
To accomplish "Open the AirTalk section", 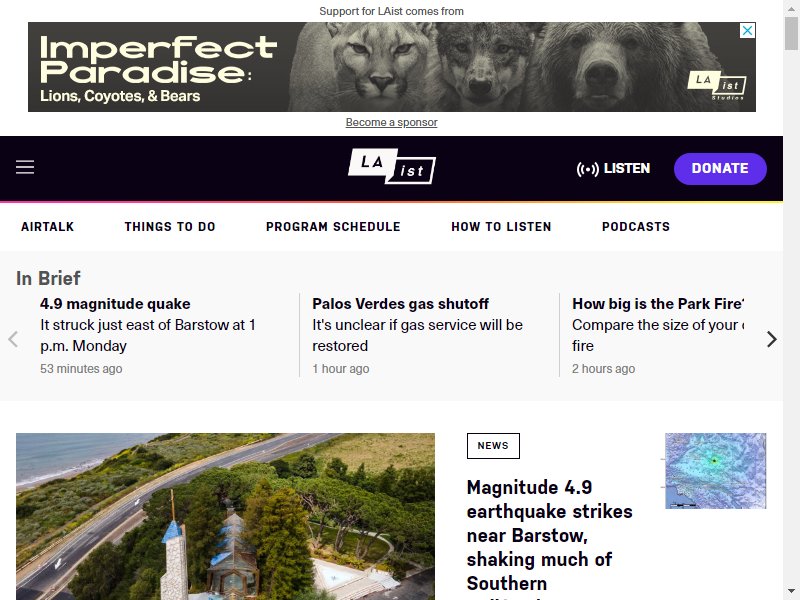I will (x=47, y=227).
